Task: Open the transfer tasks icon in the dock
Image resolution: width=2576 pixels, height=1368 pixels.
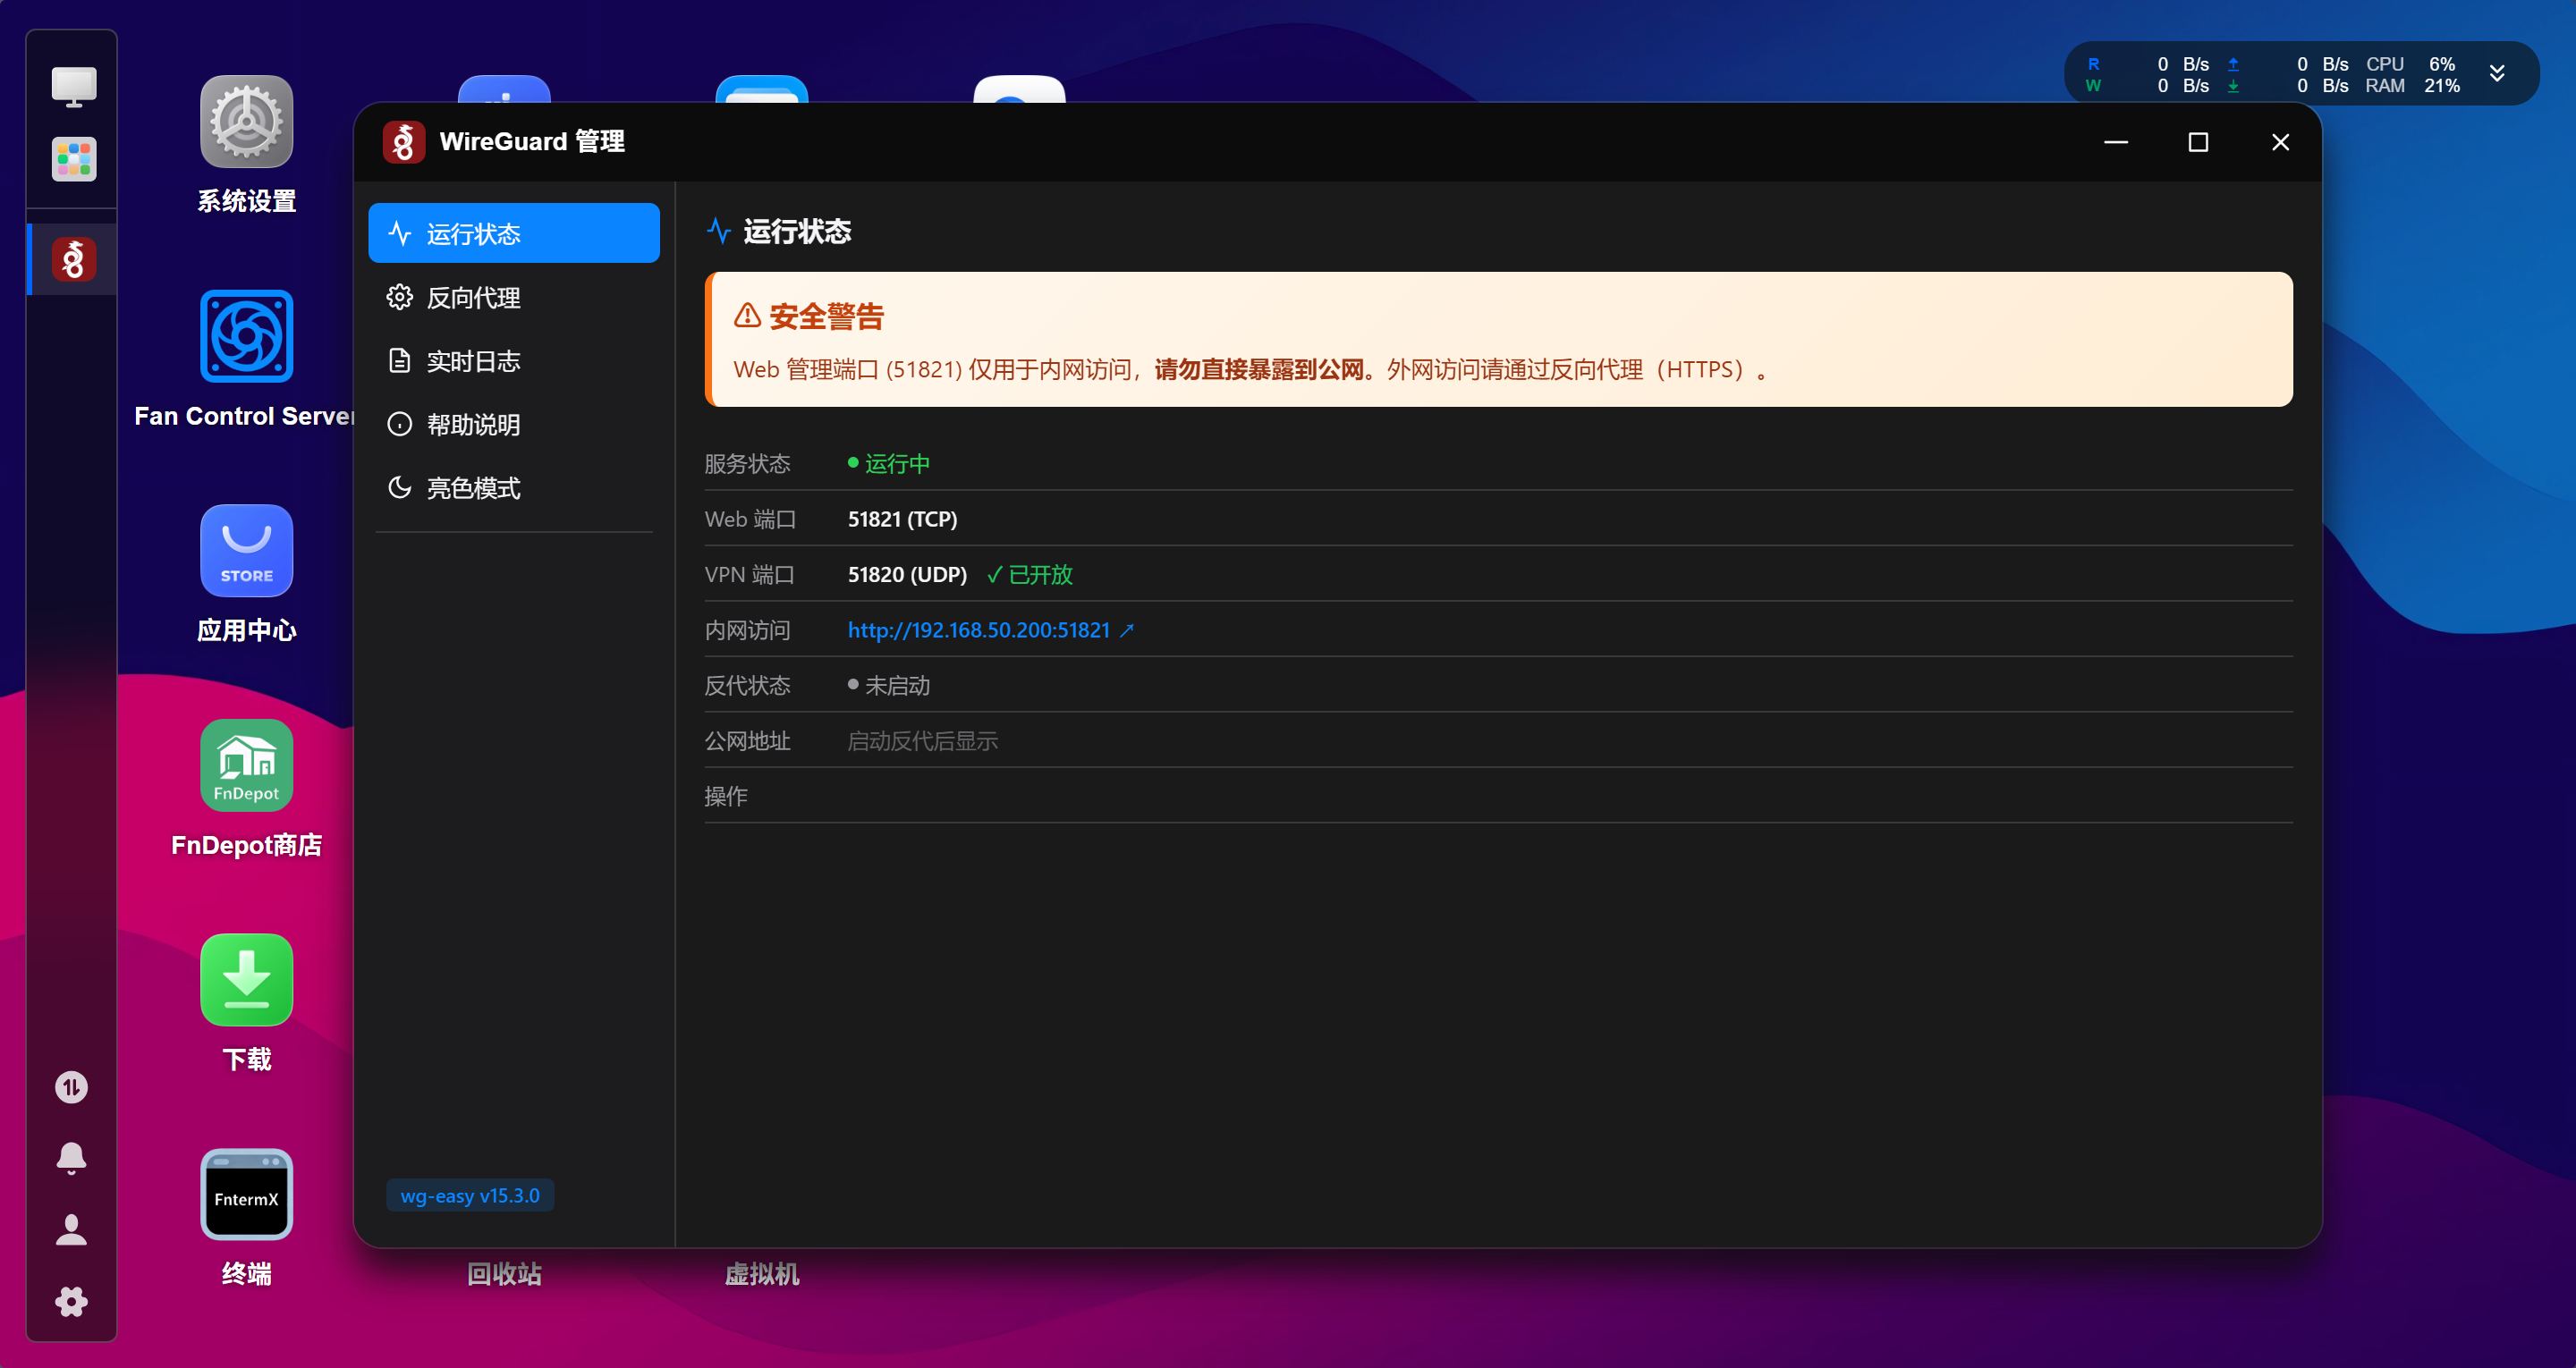Action: click(71, 1087)
